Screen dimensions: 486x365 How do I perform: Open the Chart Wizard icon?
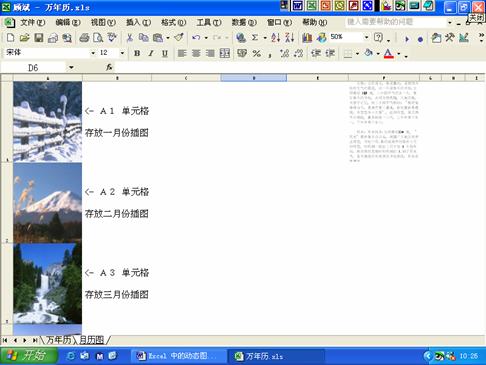(x=307, y=38)
